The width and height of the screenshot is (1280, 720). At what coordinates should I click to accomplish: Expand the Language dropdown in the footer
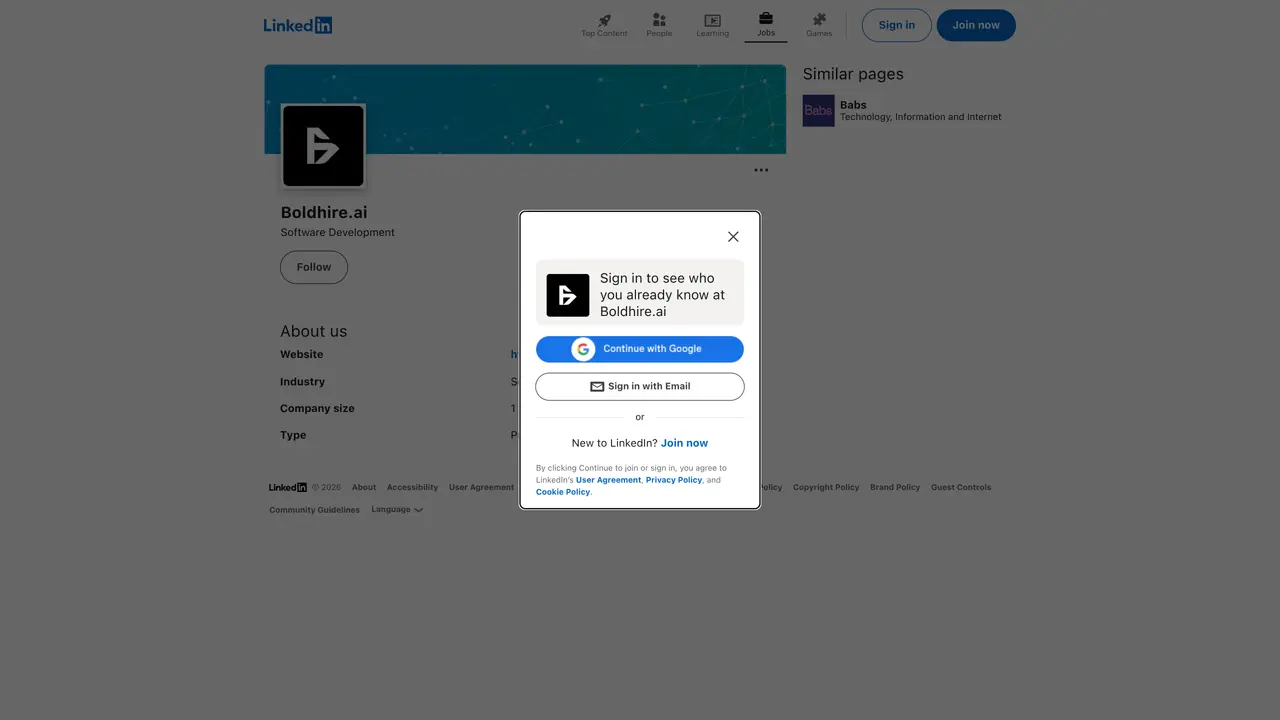[397, 510]
